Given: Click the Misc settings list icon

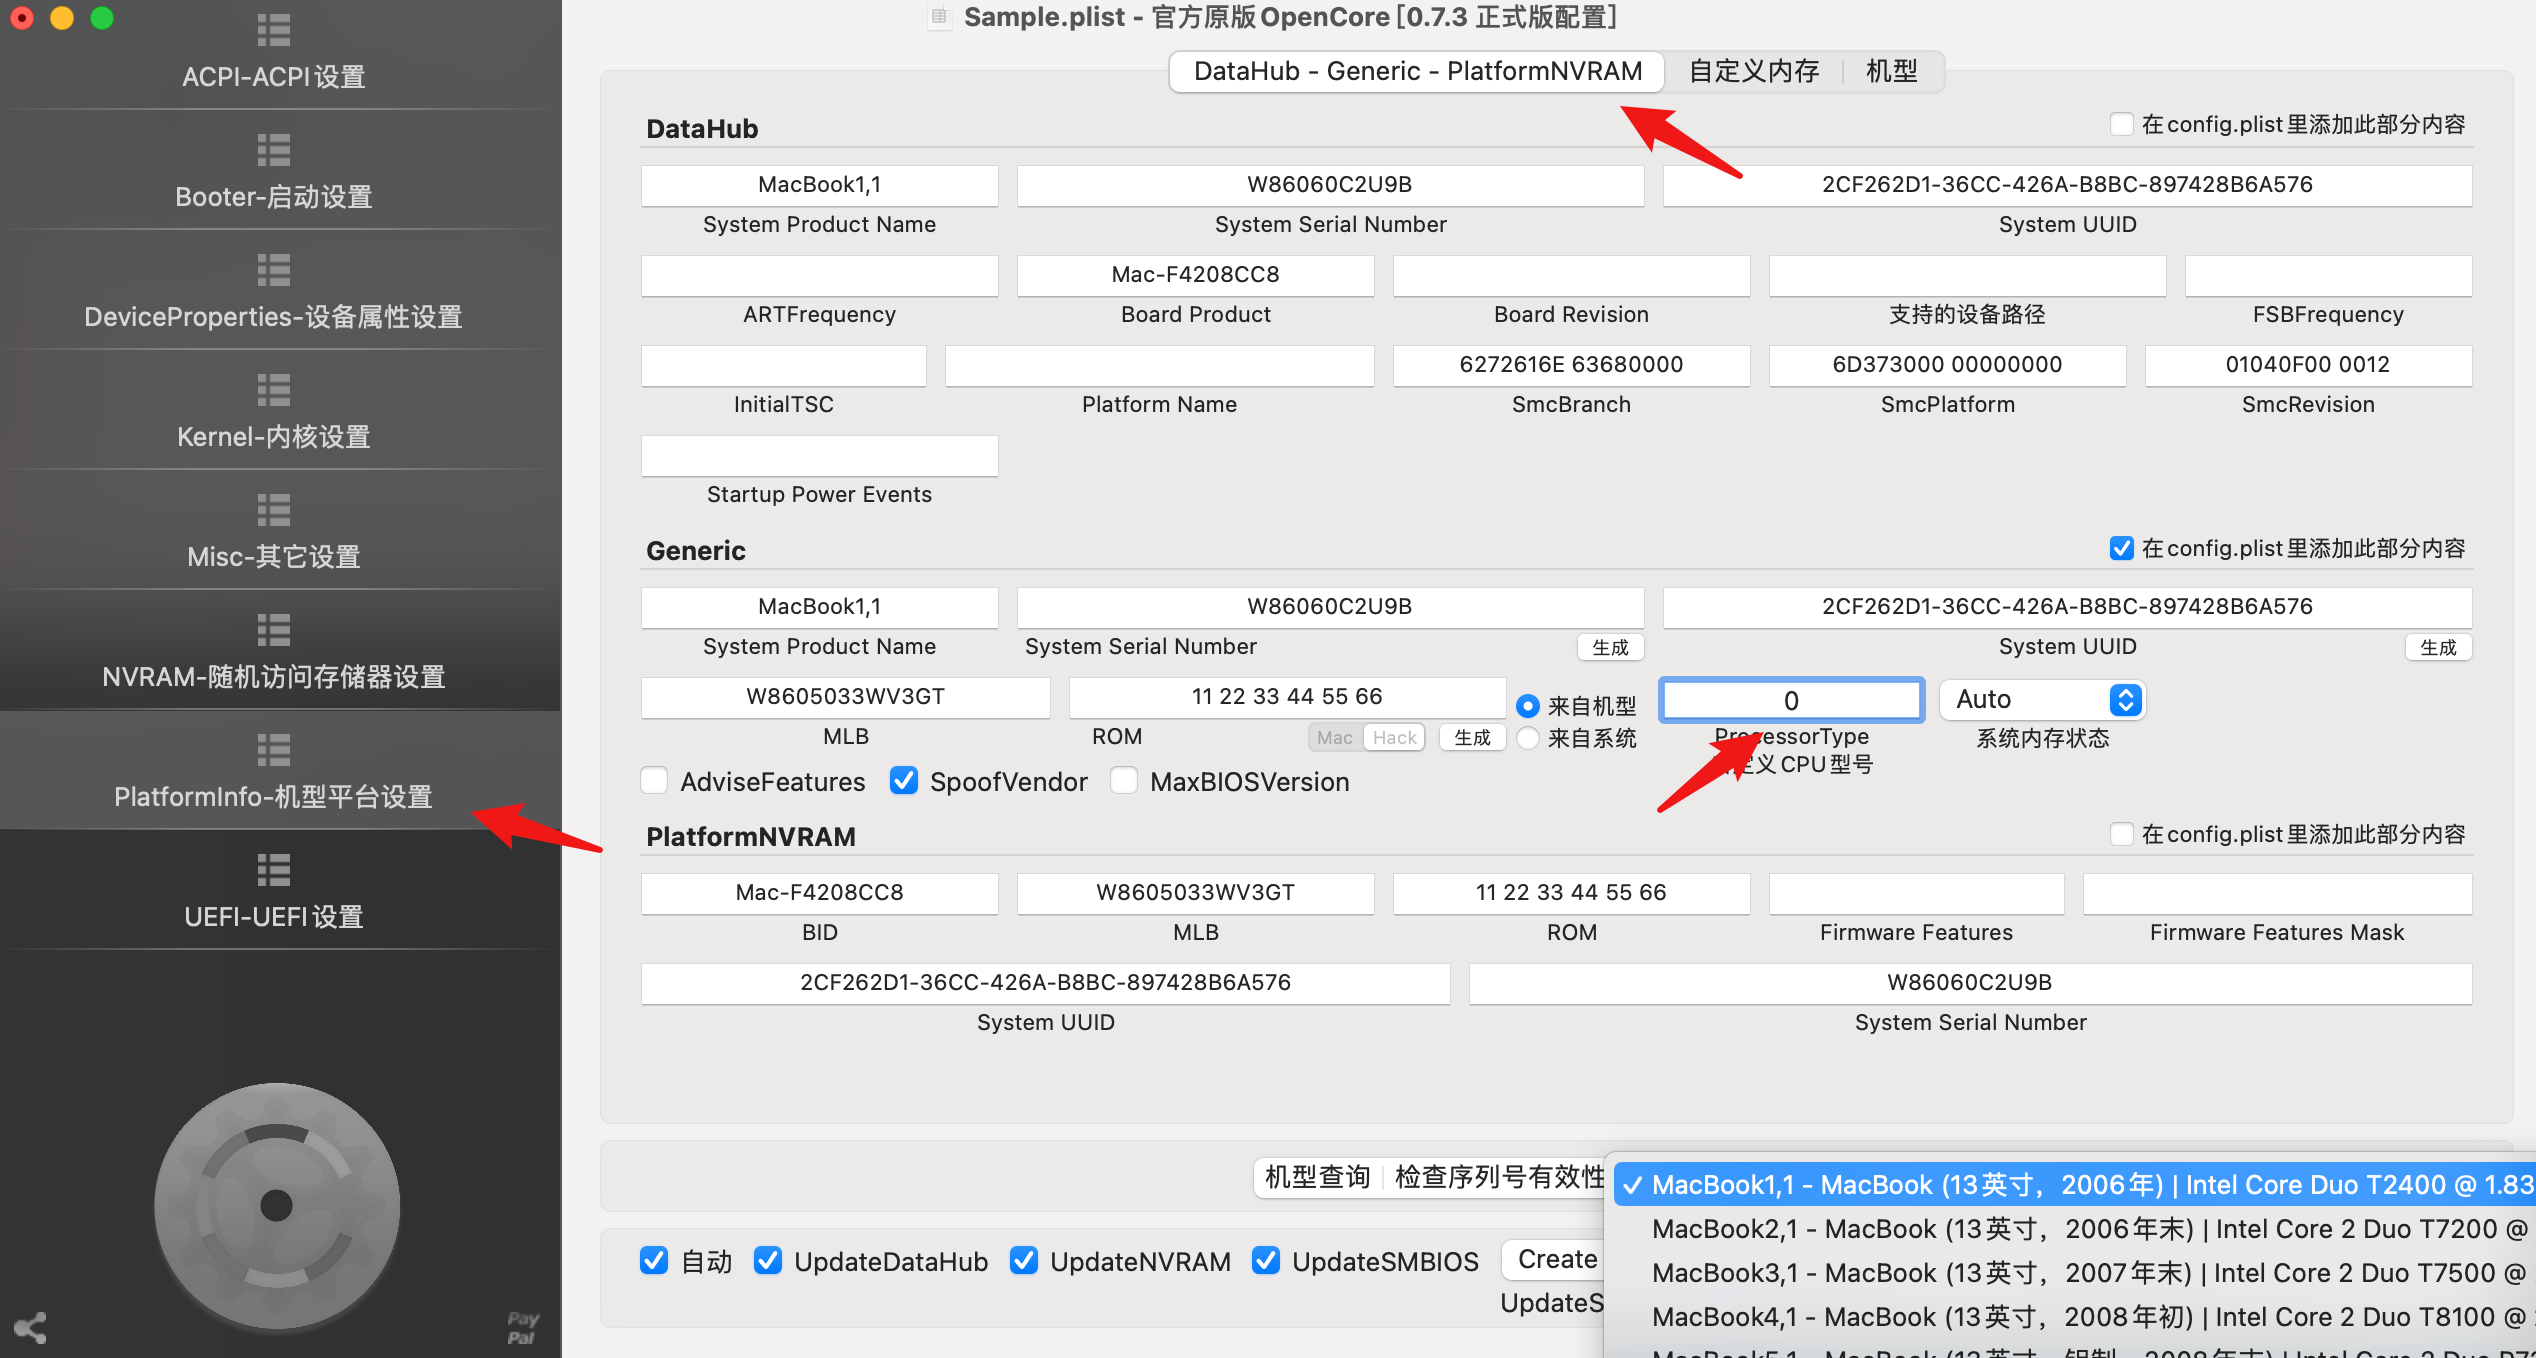Looking at the screenshot, I should coord(273,510).
